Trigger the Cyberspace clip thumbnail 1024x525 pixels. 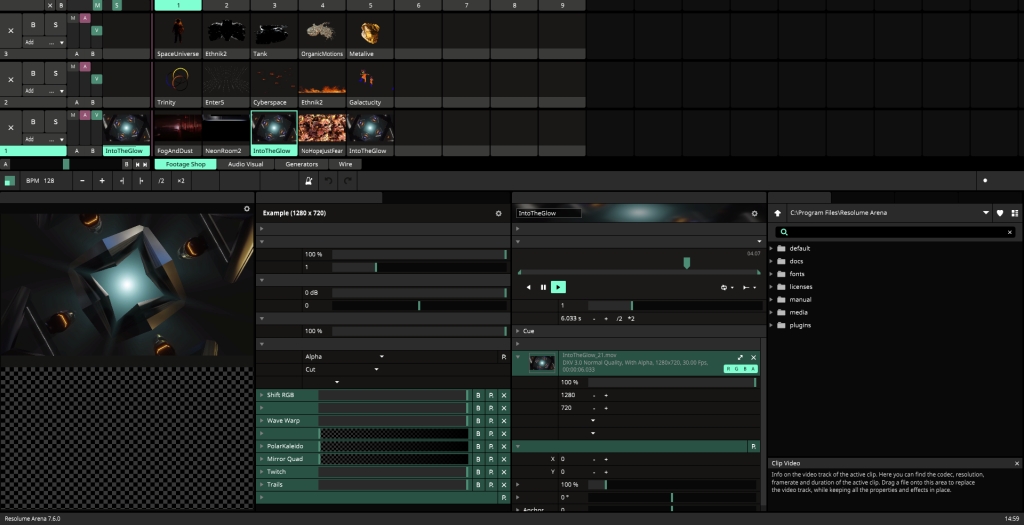274,82
